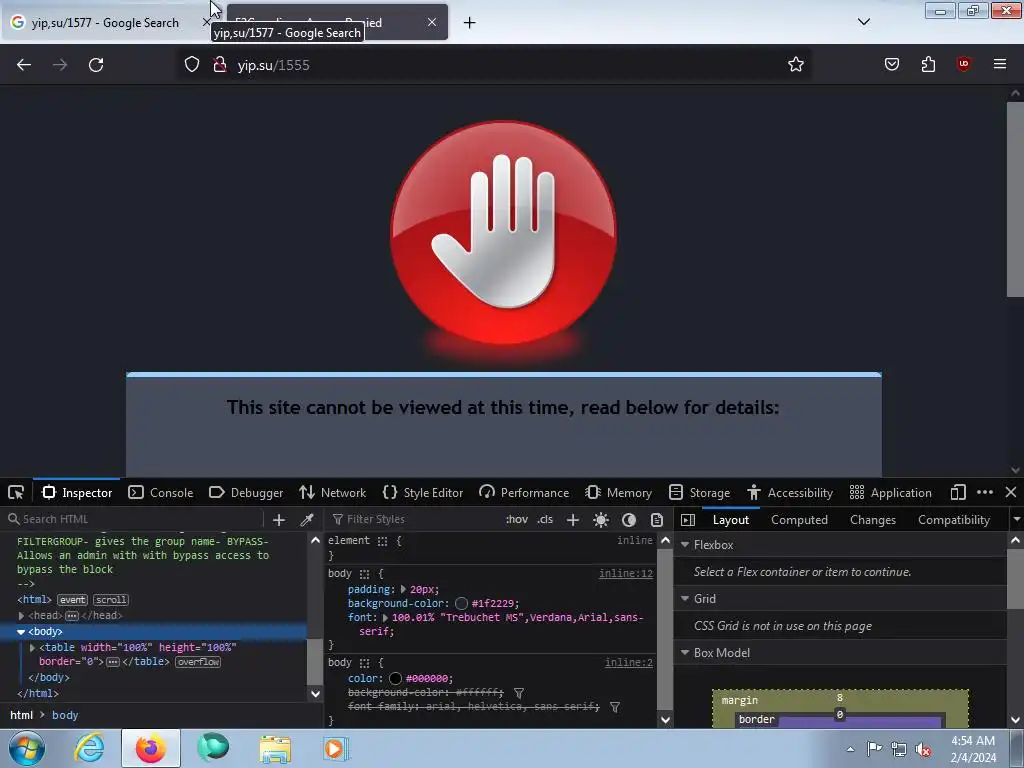Screen dimensions: 1024x768
Task: Open the Style Editor panel
Action: pos(423,492)
